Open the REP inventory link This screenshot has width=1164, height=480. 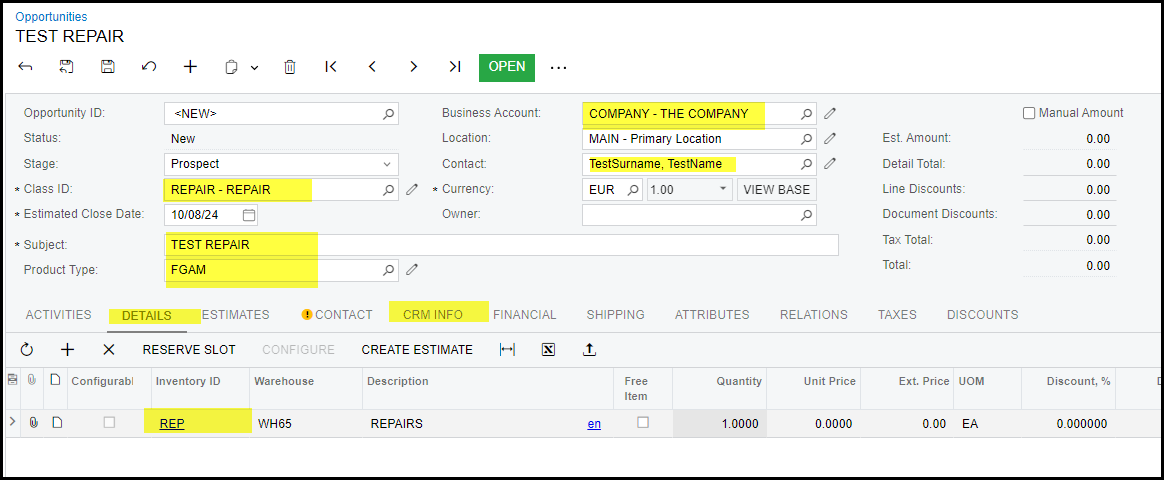point(172,424)
